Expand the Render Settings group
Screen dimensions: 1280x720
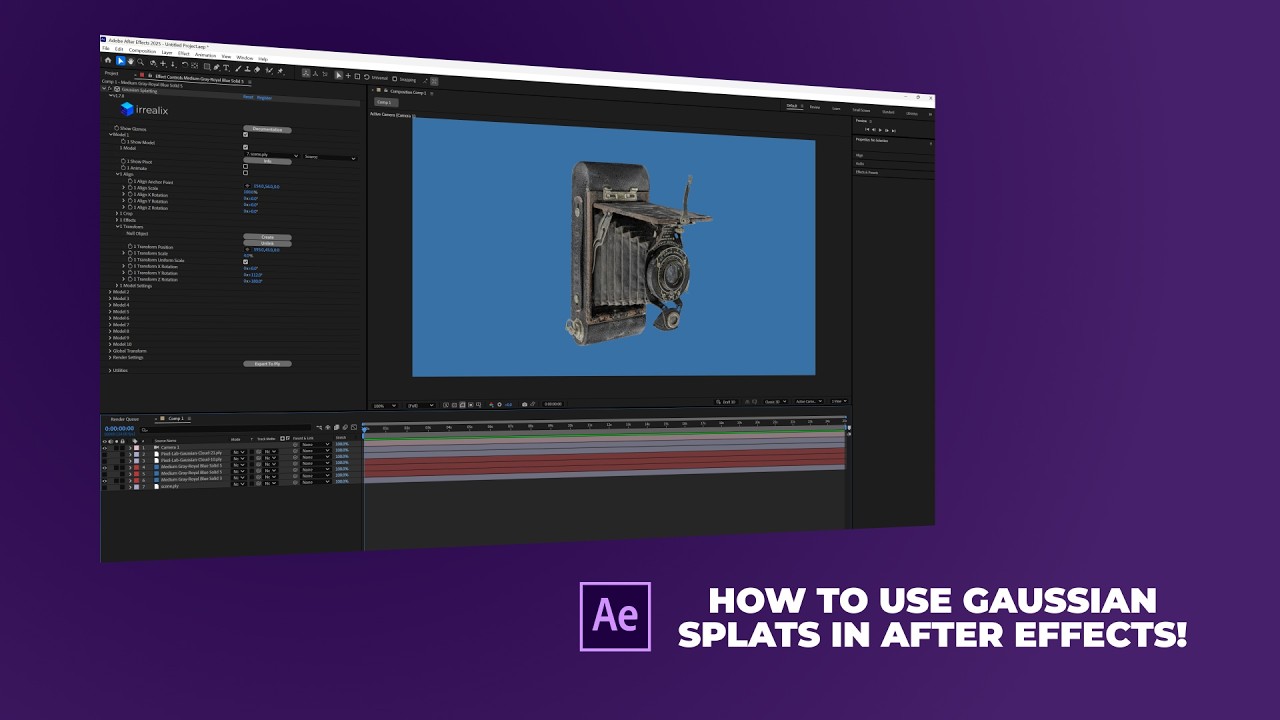pos(110,357)
